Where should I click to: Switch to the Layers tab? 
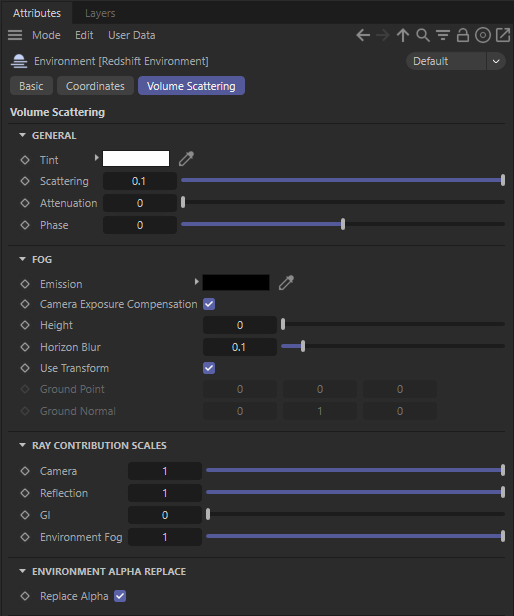(x=100, y=13)
